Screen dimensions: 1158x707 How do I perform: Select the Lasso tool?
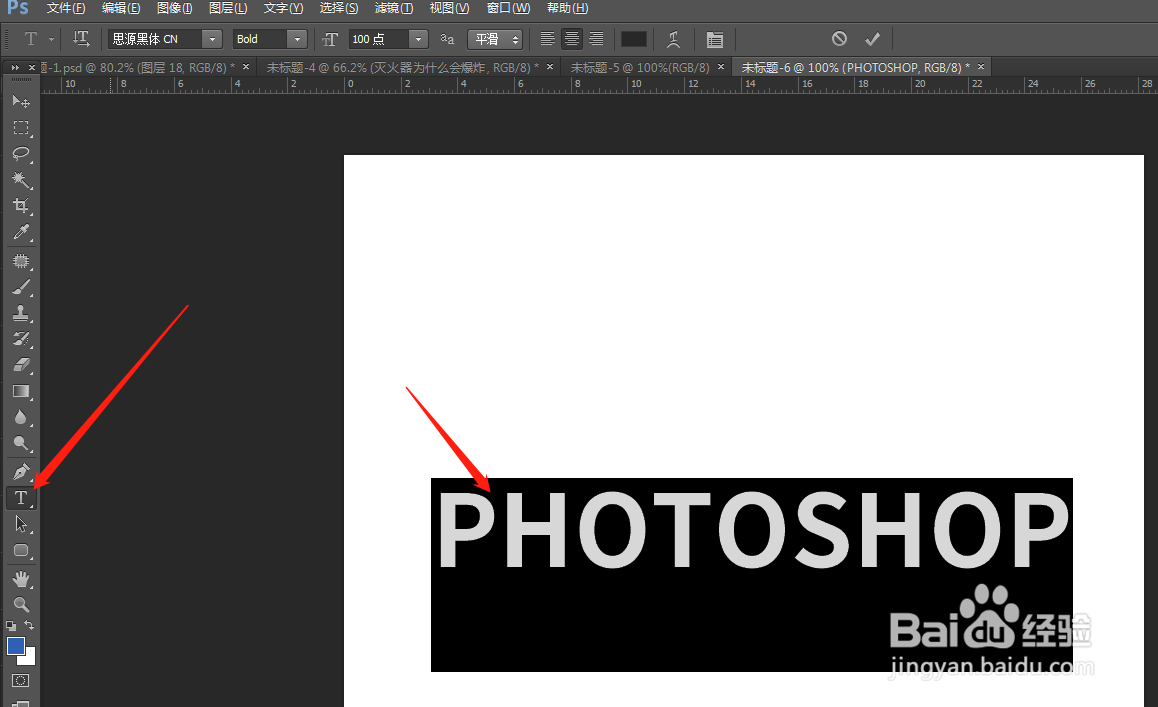(x=21, y=153)
